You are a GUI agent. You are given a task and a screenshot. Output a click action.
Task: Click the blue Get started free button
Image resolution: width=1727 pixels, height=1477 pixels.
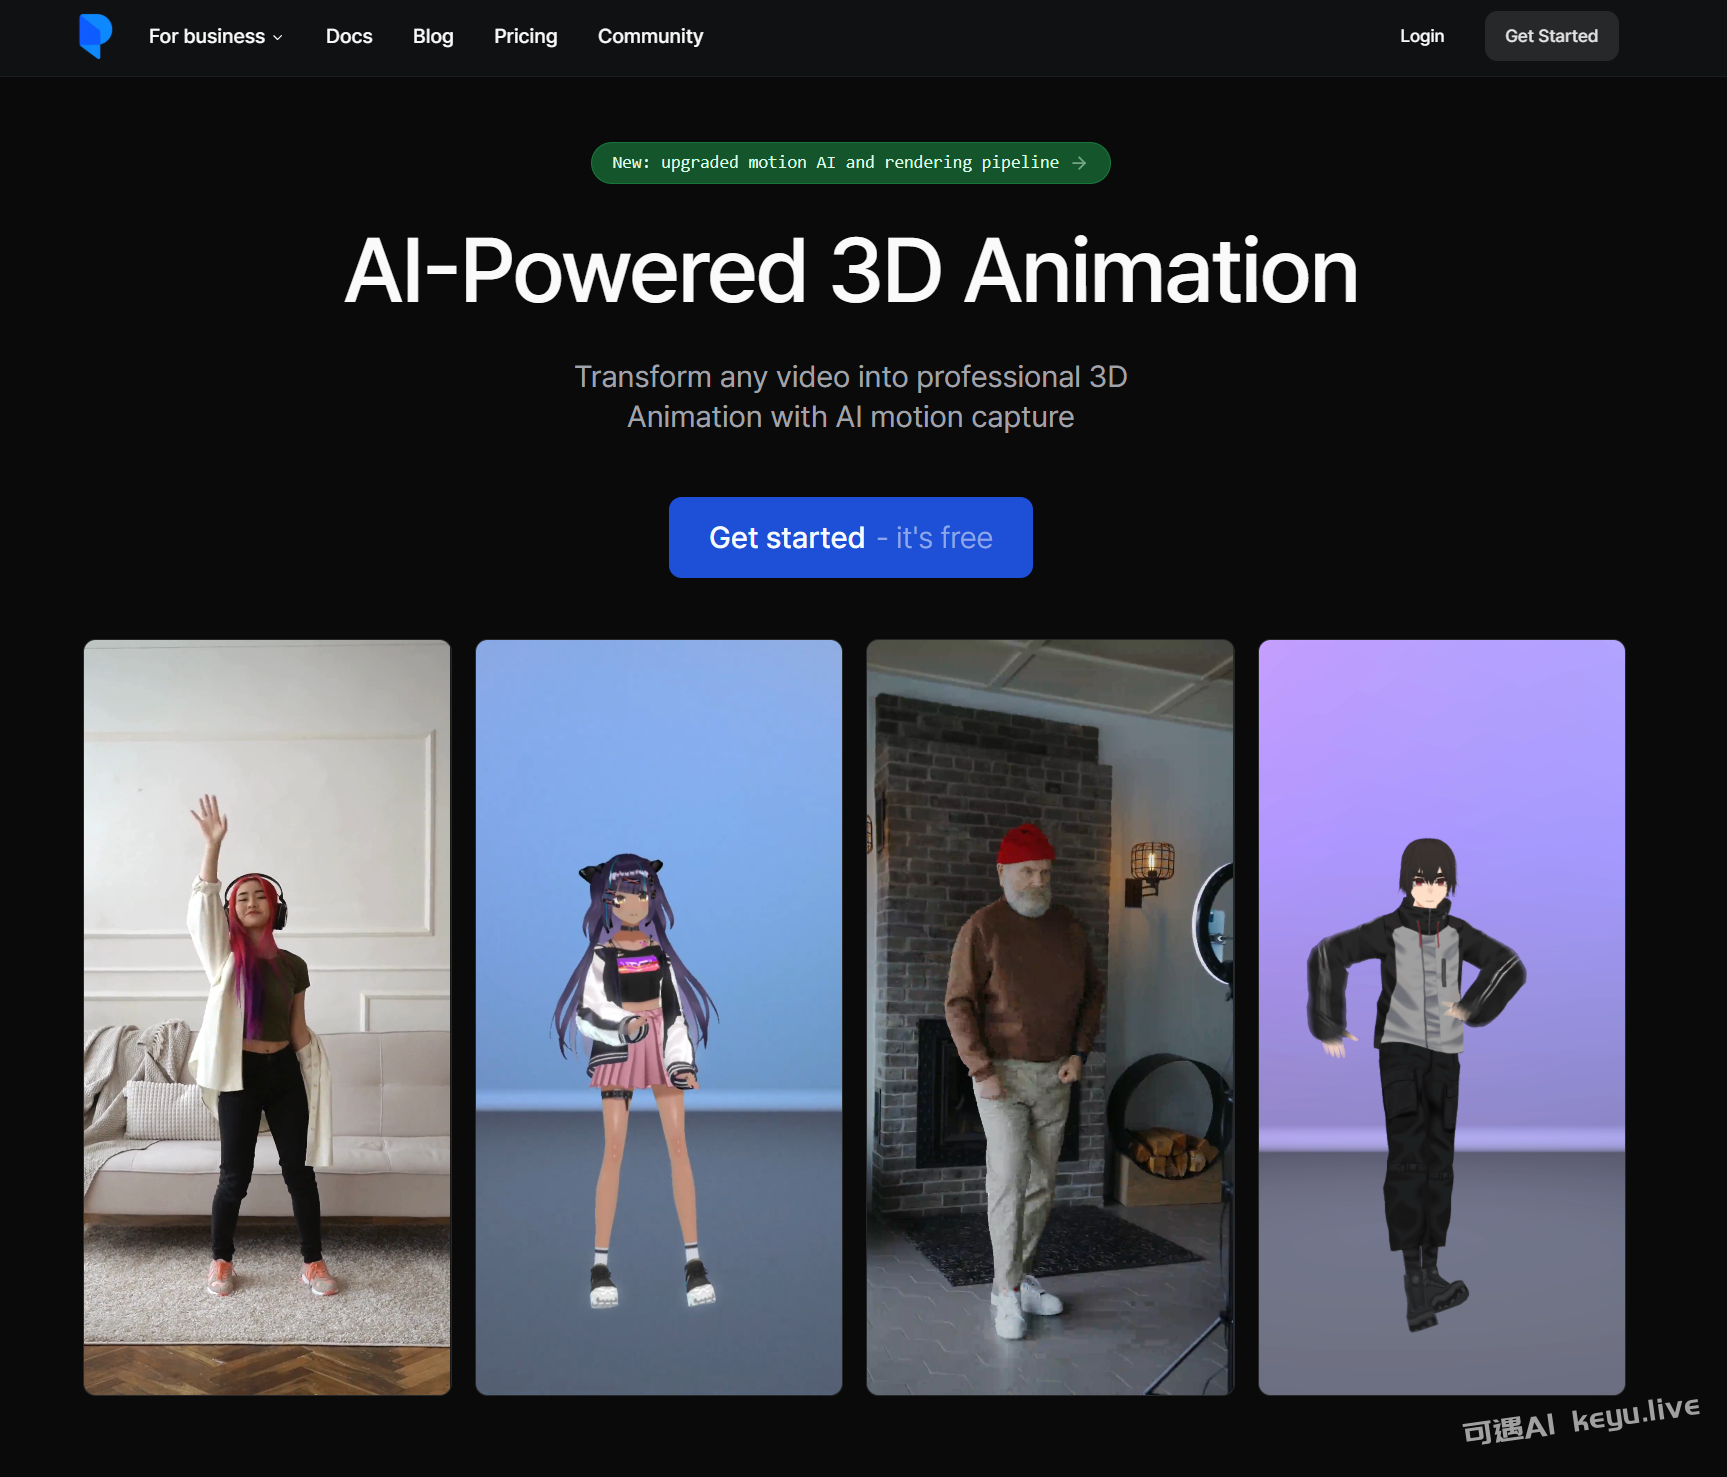(x=850, y=537)
